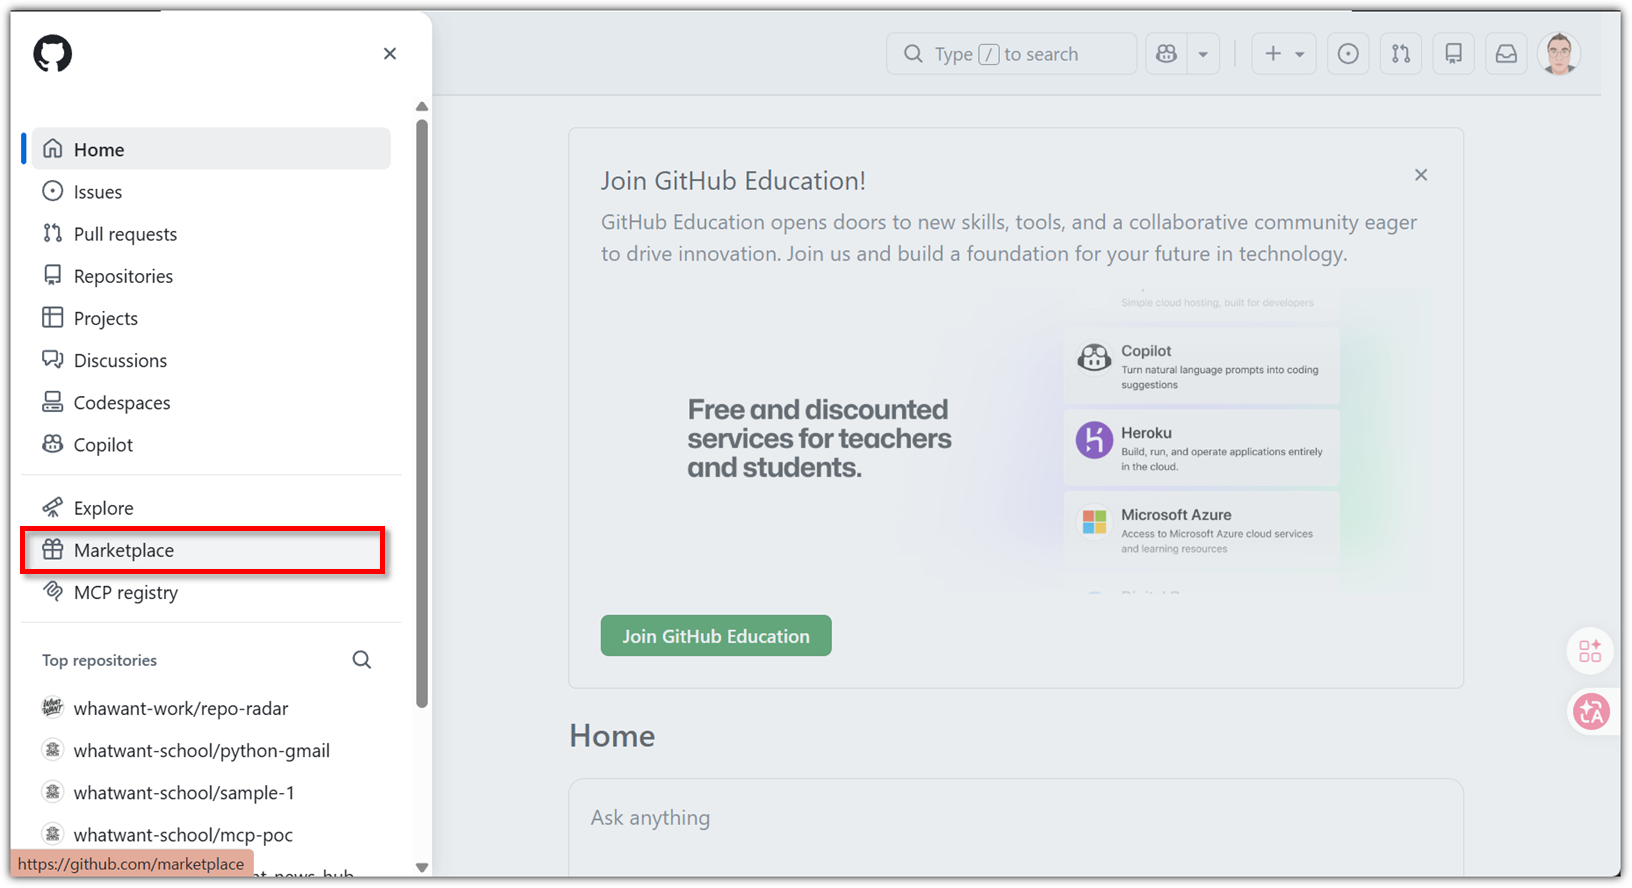Click the Type / to search field
1632x888 pixels.
(1011, 54)
